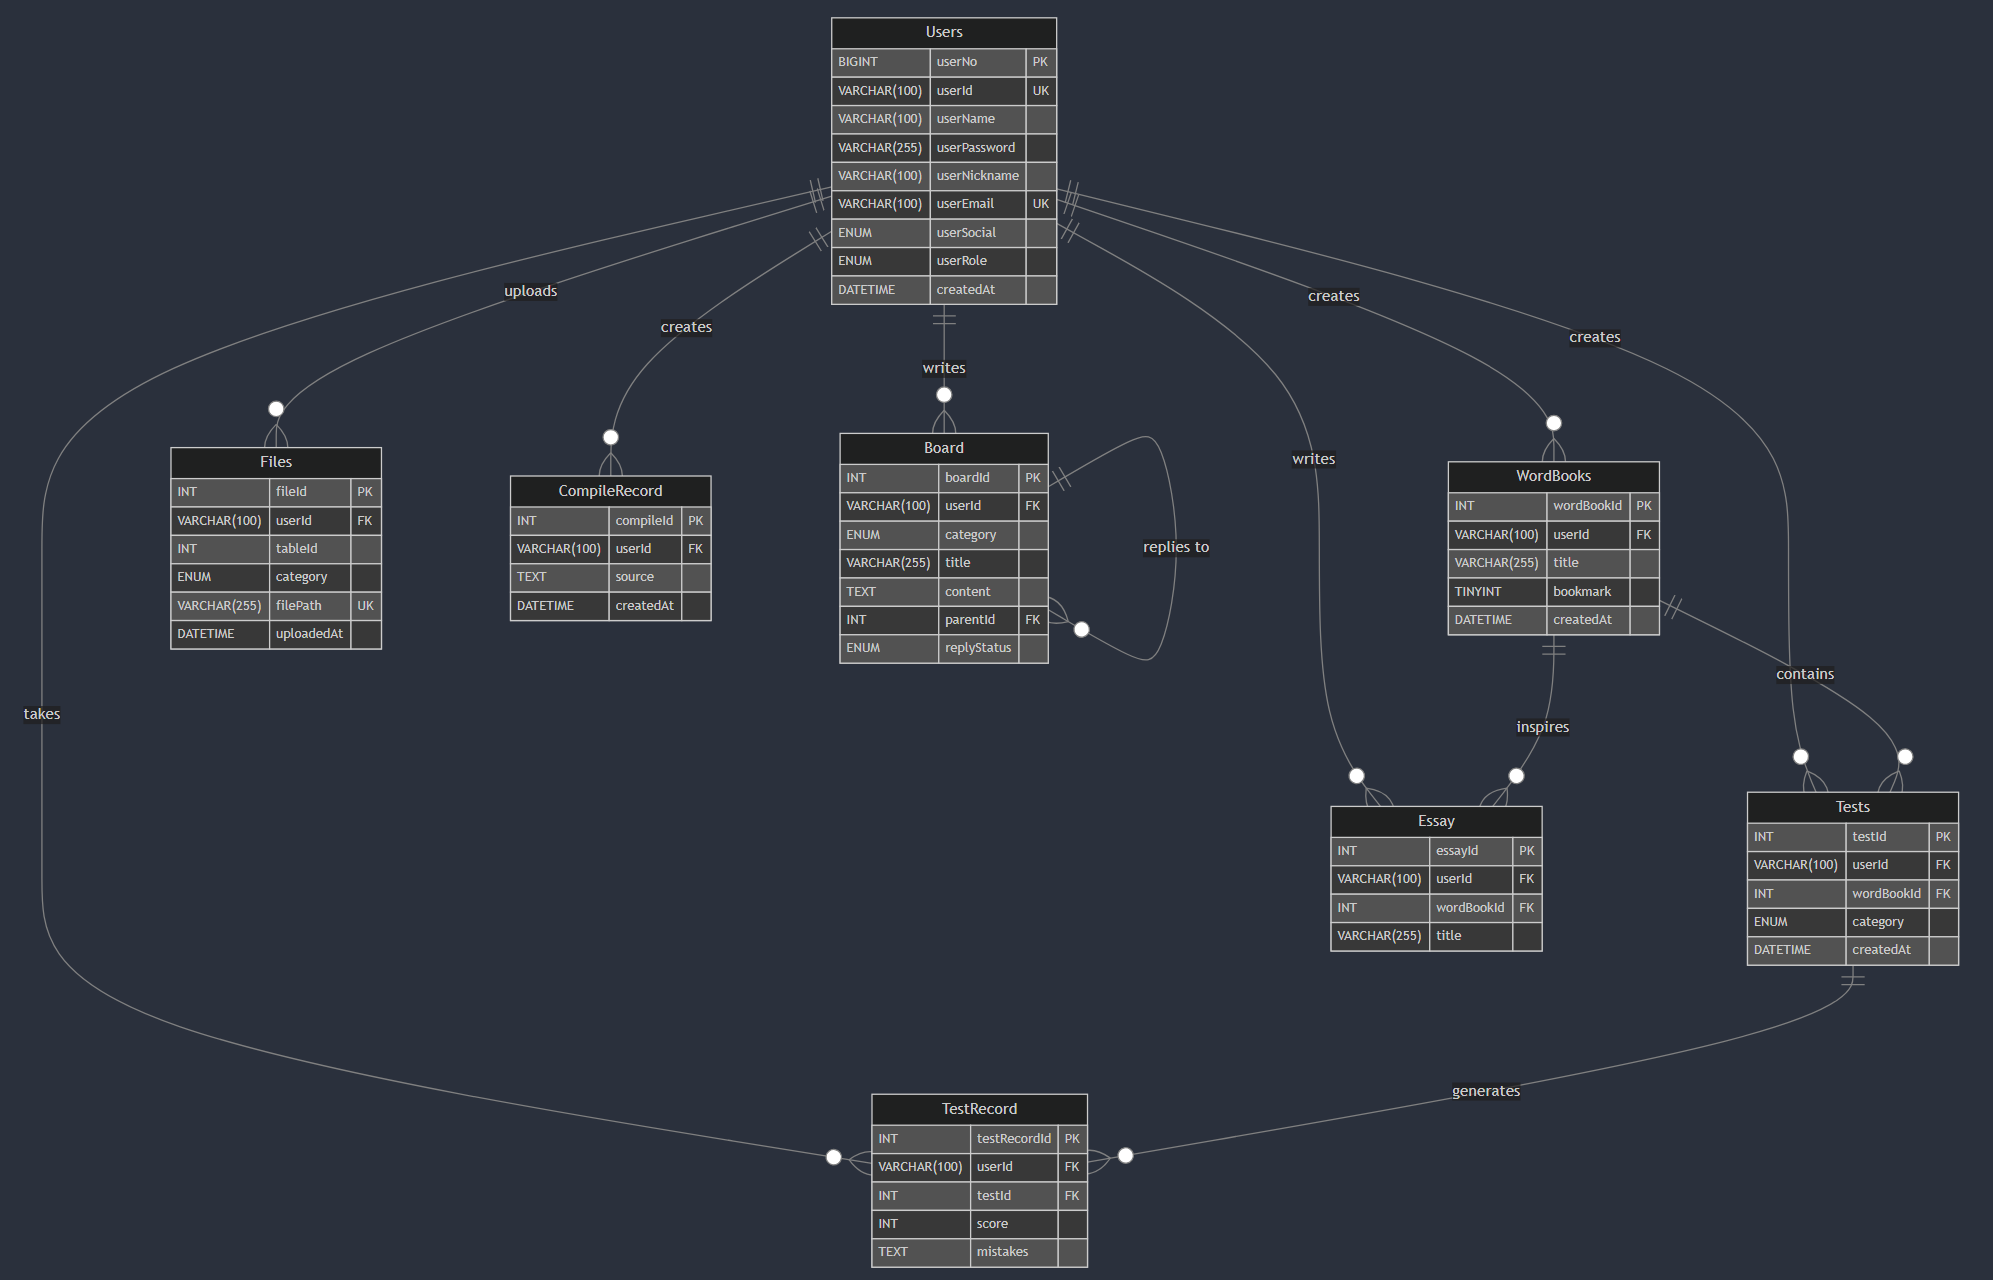The width and height of the screenshot is (1993, 1280).
Task: Click the Board entity title
Action: click(x=943, y=448)
